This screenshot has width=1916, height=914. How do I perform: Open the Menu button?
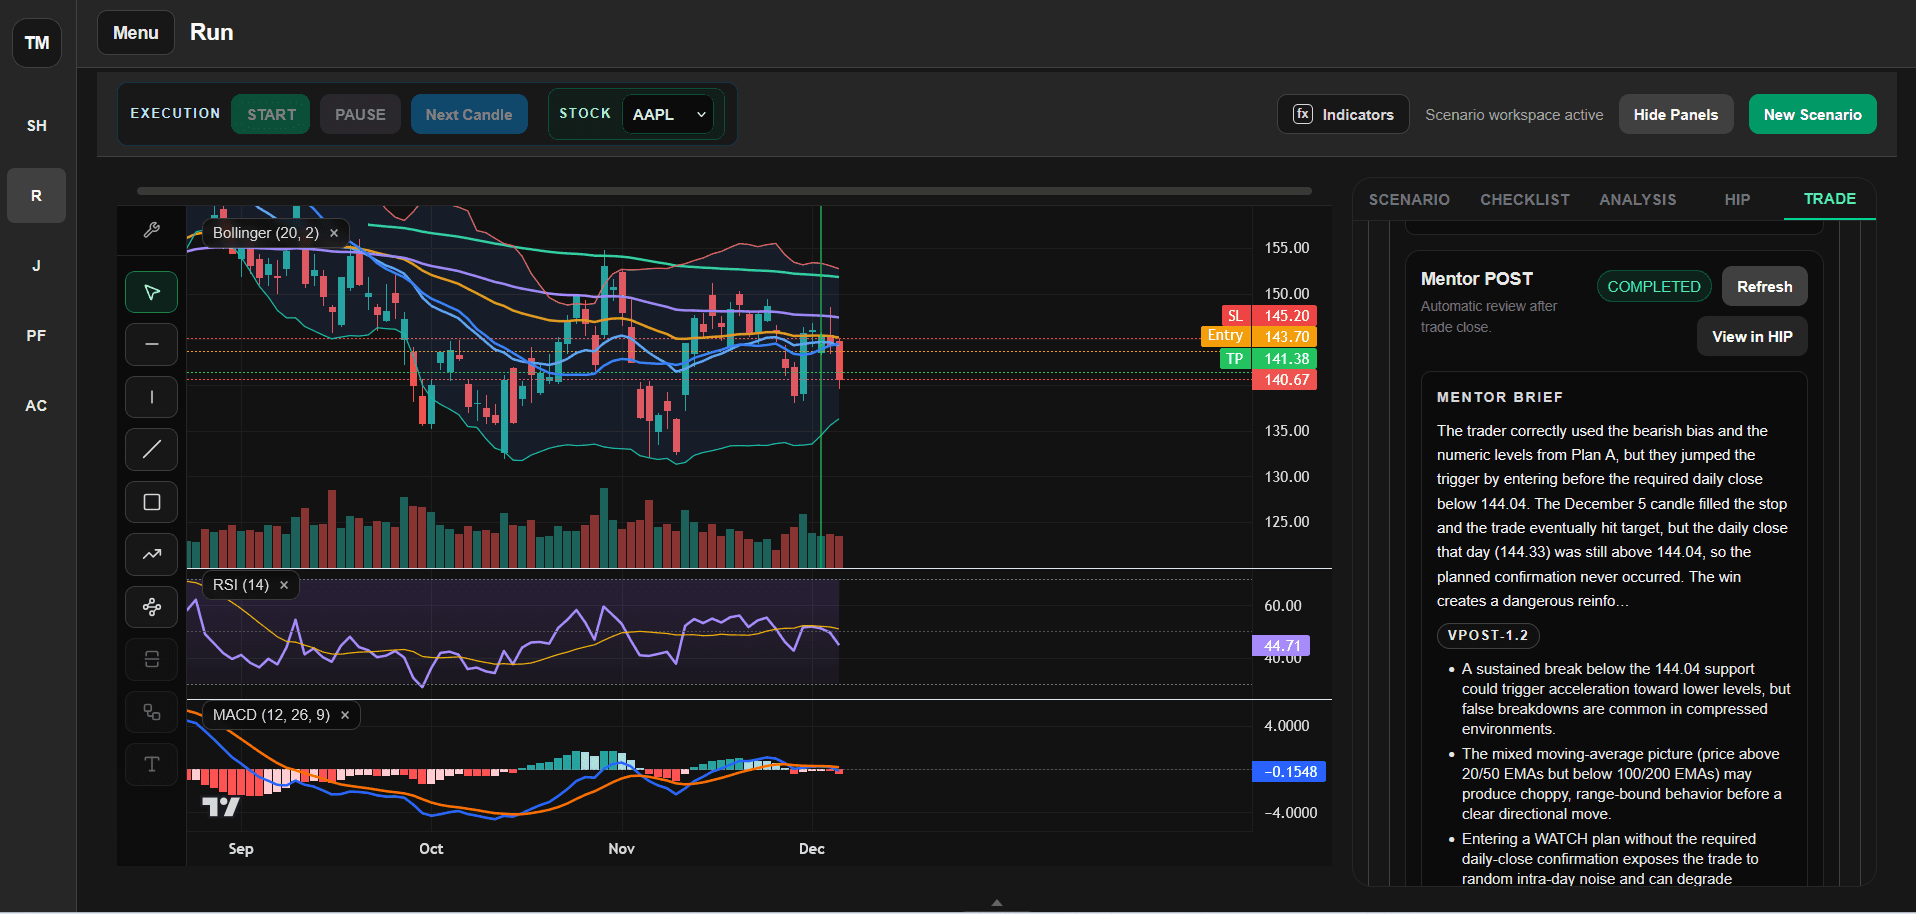(136, 33)
